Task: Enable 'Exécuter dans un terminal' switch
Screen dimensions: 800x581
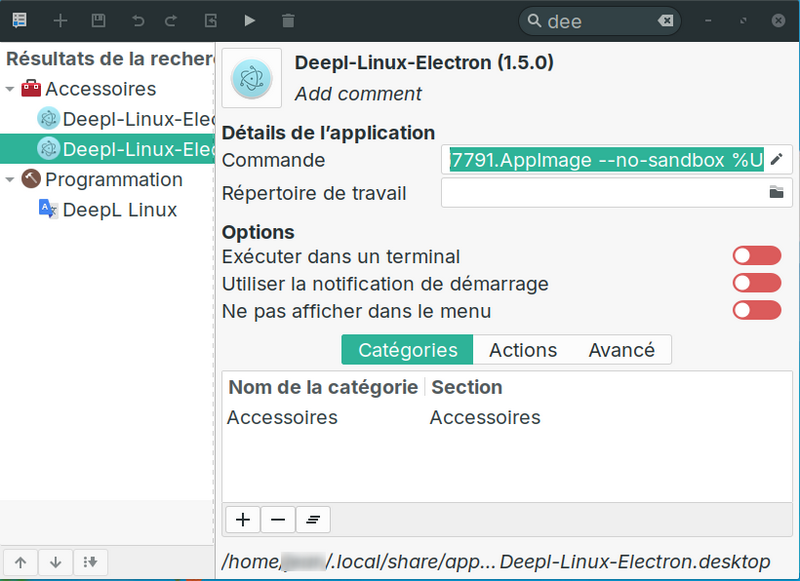Action: pyautogui.click(x=756, y=257)
